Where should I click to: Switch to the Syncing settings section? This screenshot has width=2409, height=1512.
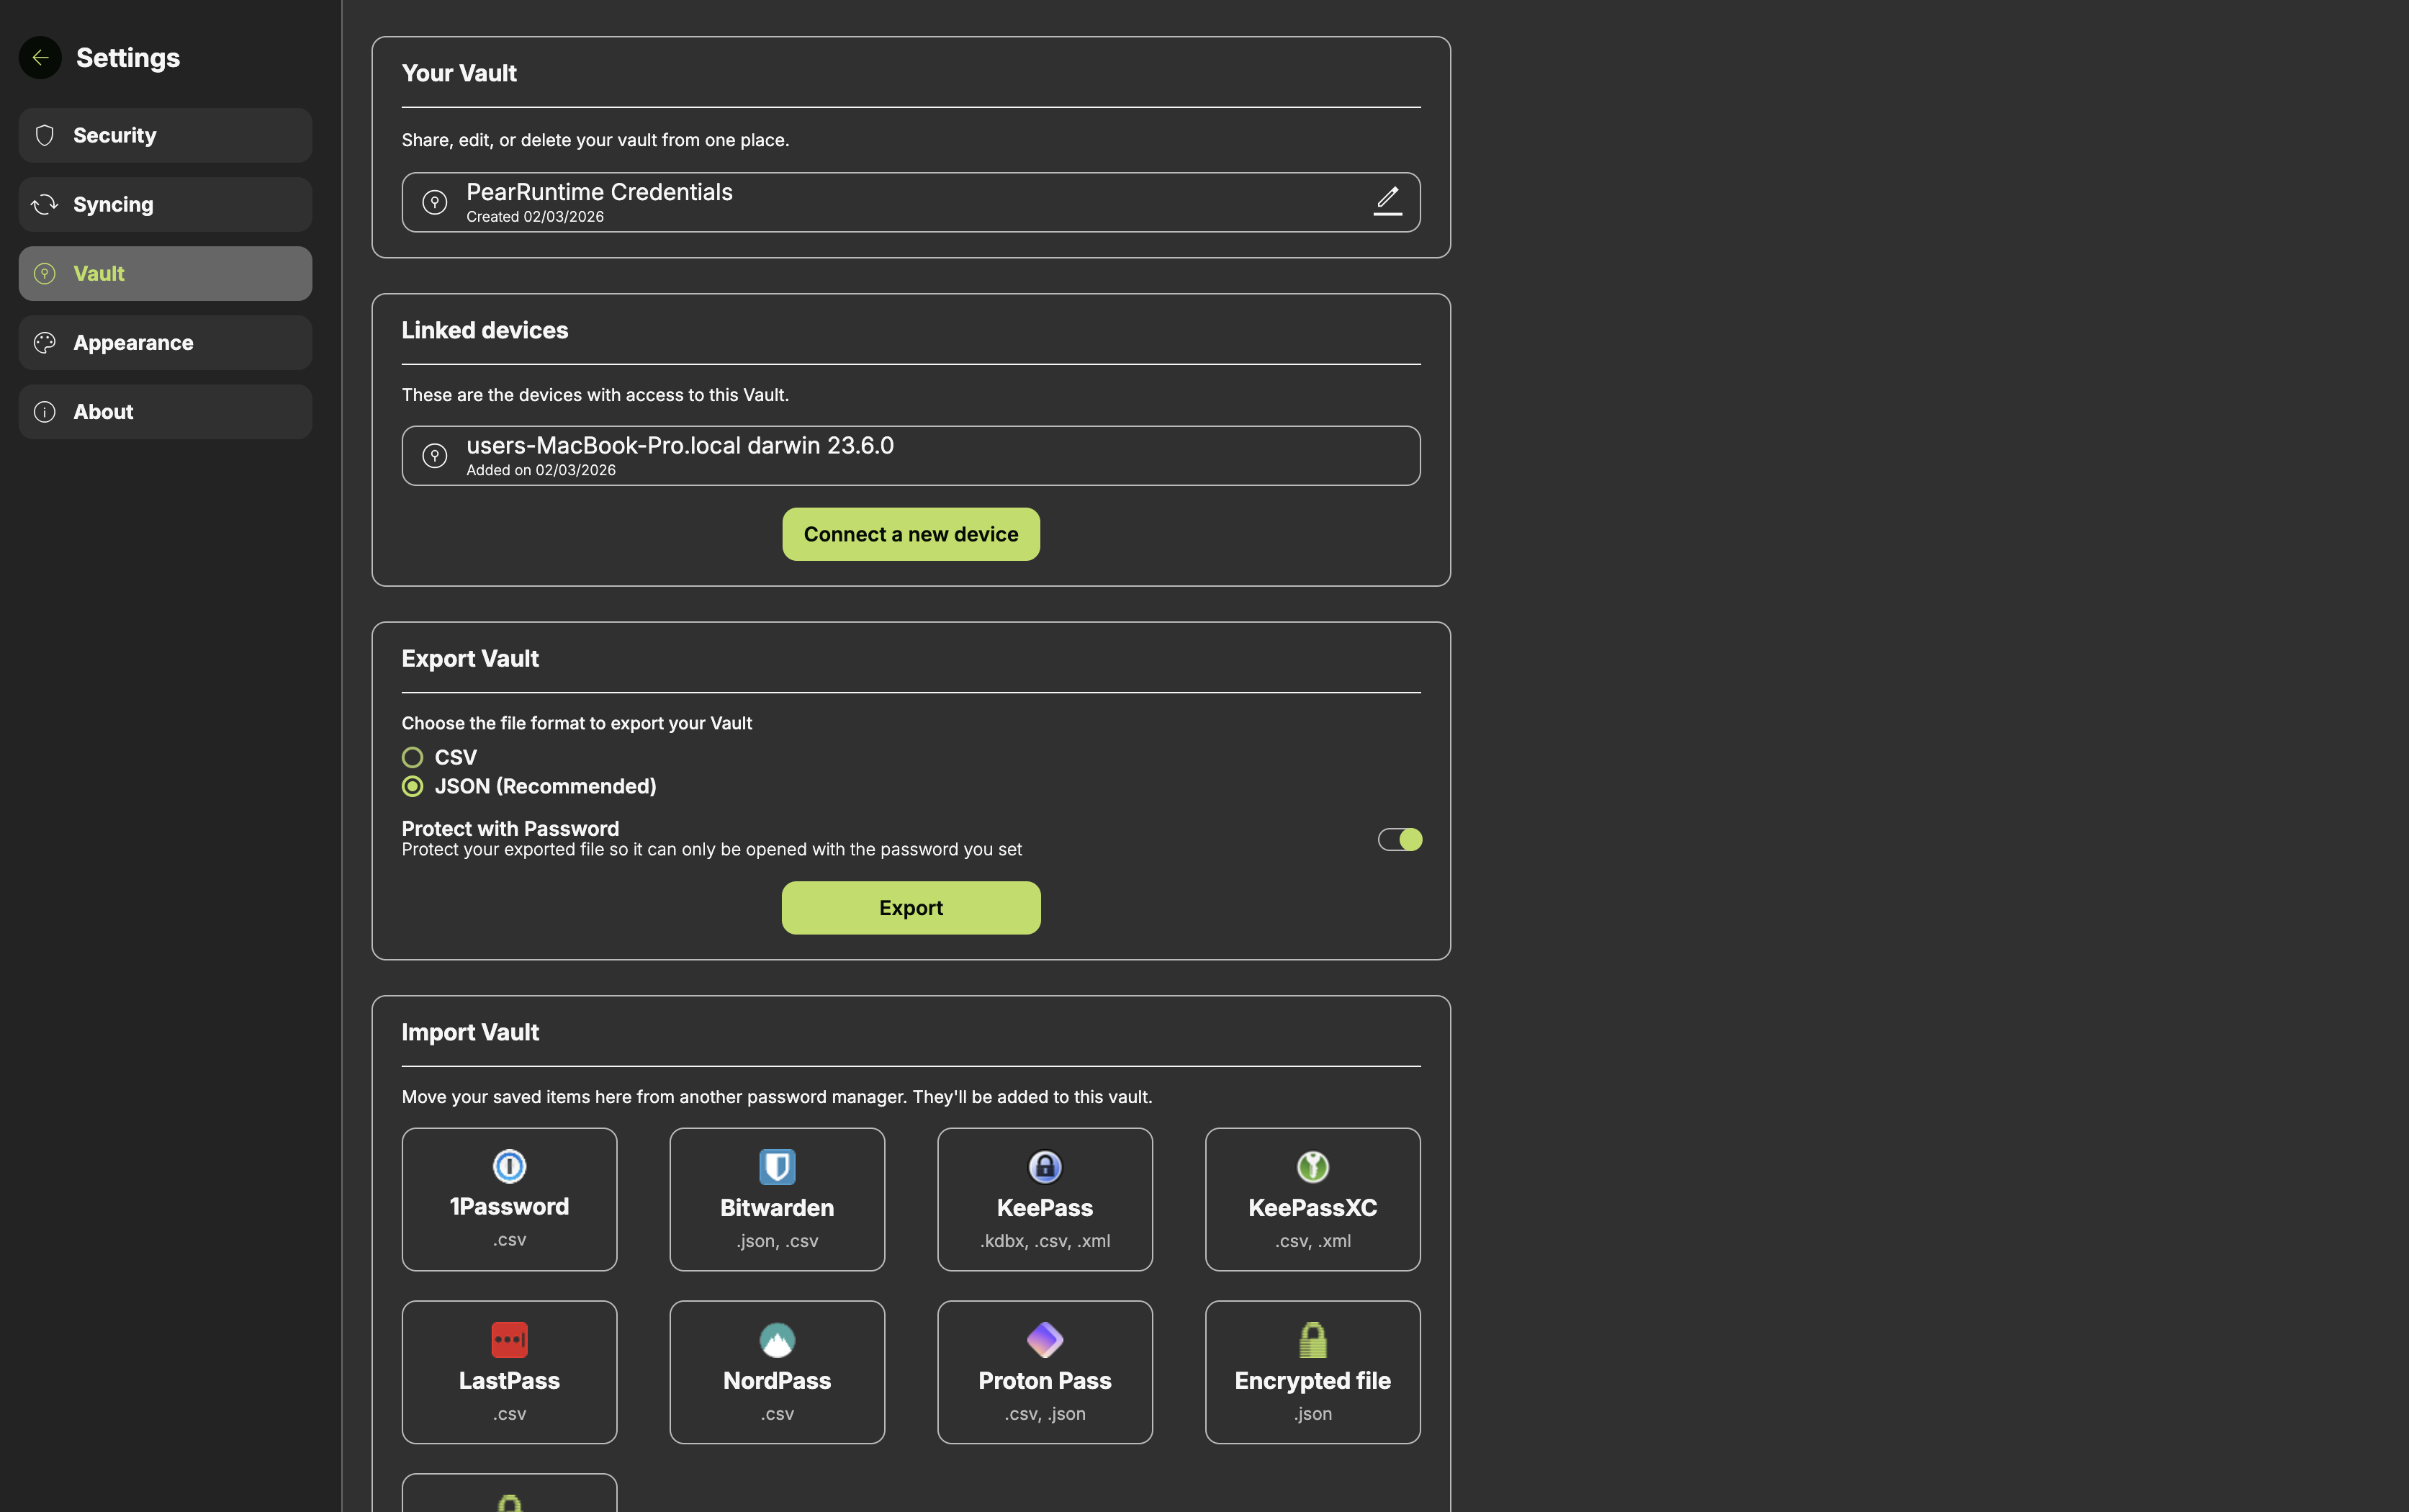[x=165, y=204]
